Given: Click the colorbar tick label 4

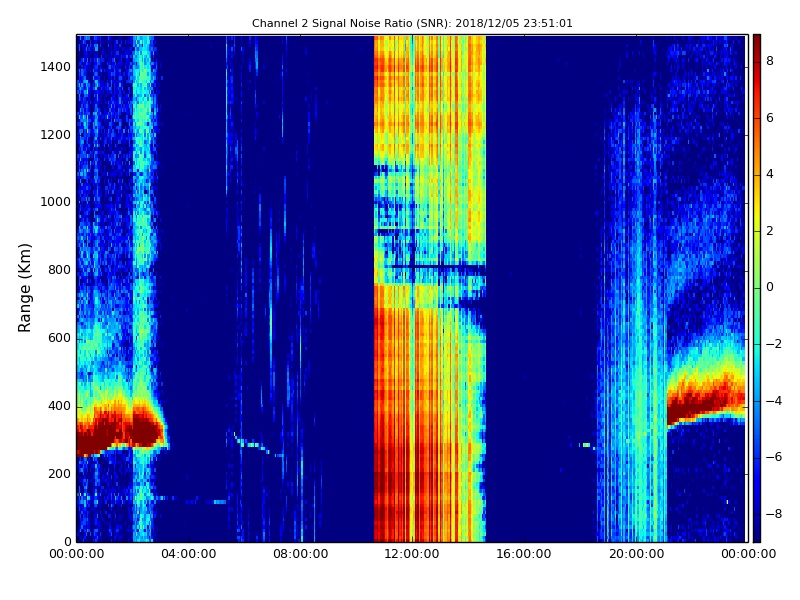Looking at the screenshot, I should [x=770, y=174].
